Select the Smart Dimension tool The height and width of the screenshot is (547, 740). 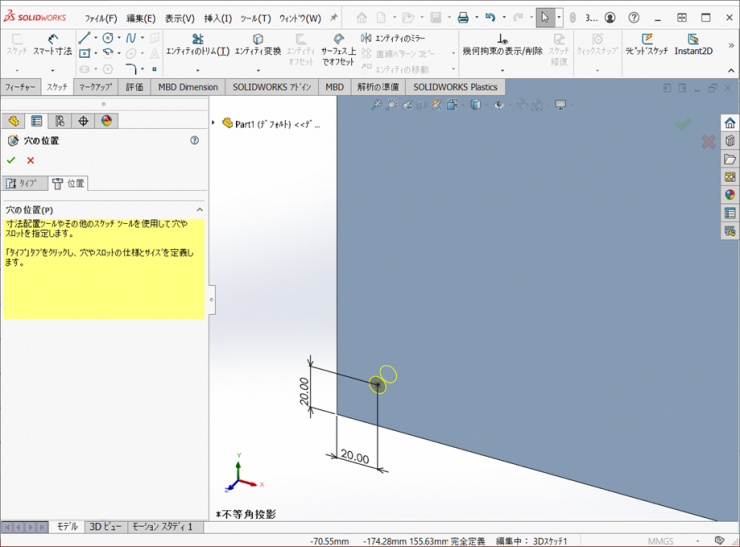[x=52, y=43]
